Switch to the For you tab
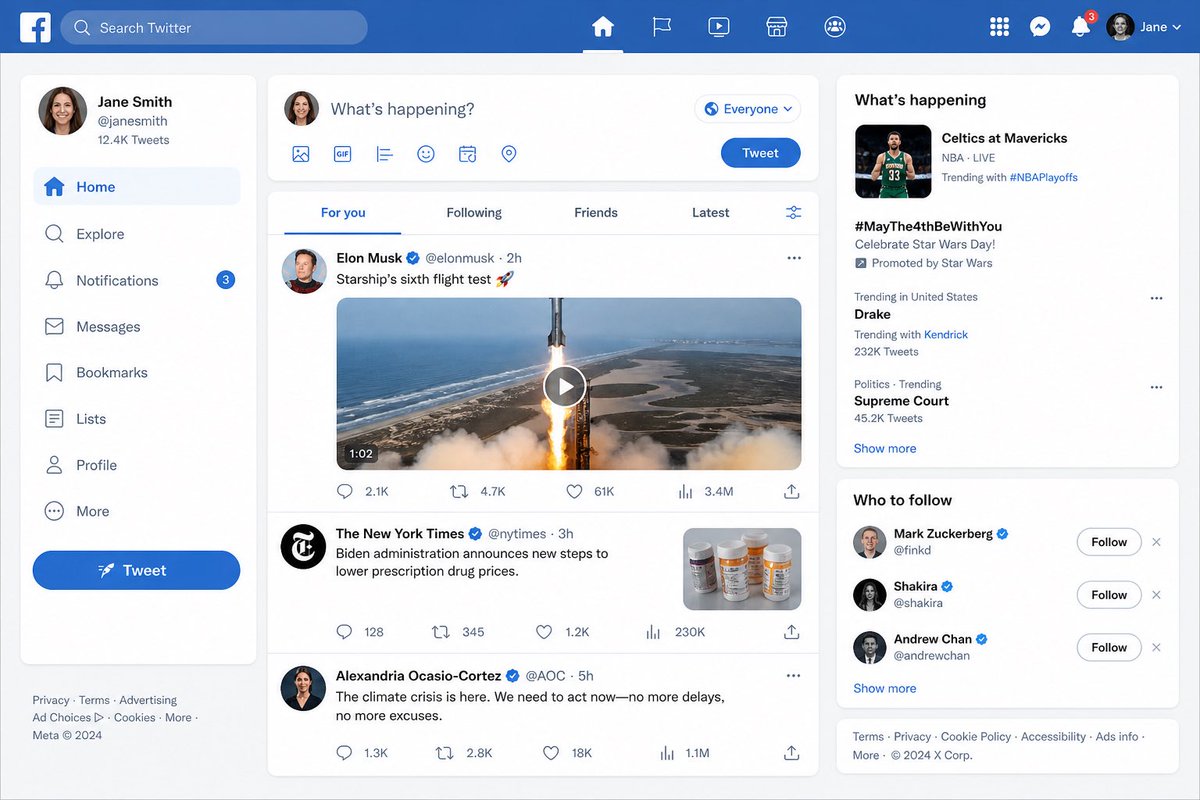 [343, 212]
